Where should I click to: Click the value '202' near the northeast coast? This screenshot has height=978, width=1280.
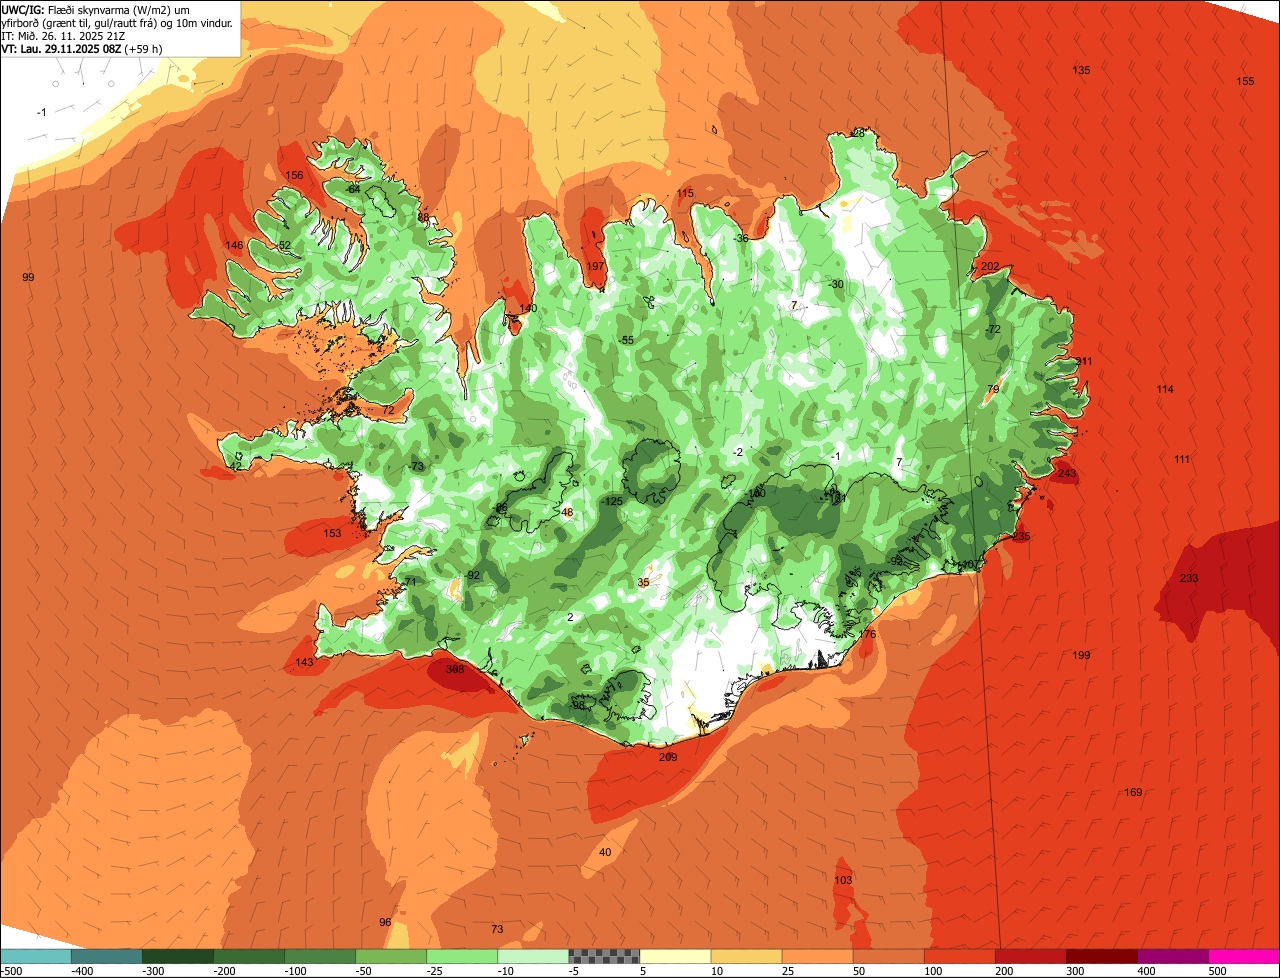coord(990,266)
